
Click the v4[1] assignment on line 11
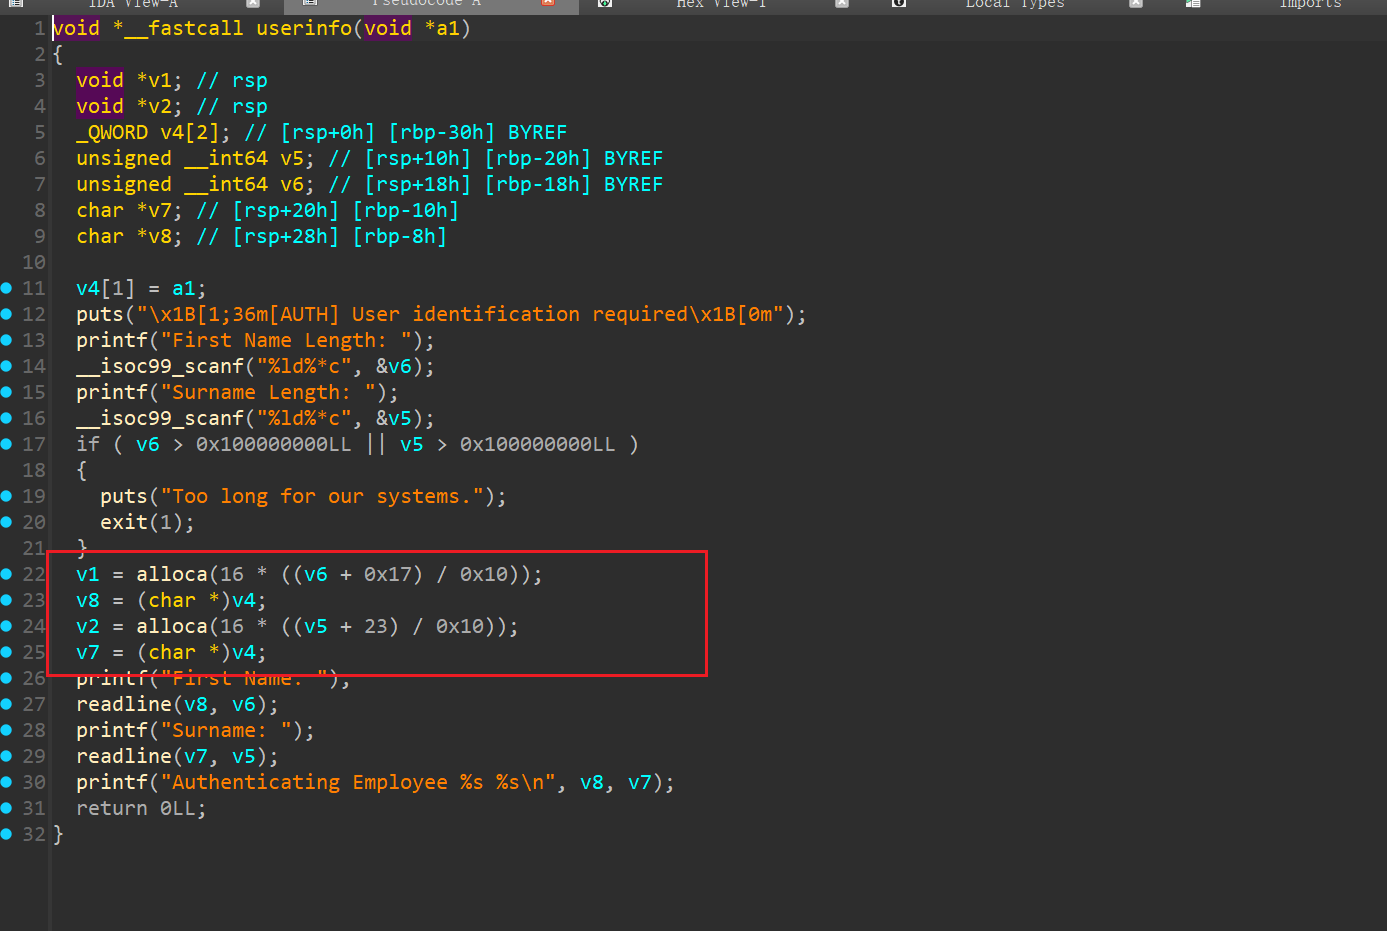[x=141, y=288]
